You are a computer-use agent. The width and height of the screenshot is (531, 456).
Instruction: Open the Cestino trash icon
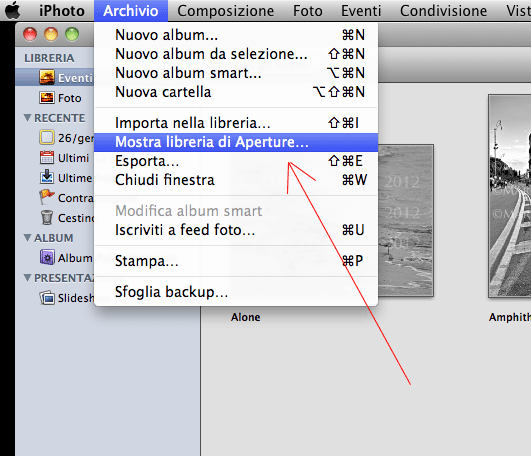(x=47, y=217)
